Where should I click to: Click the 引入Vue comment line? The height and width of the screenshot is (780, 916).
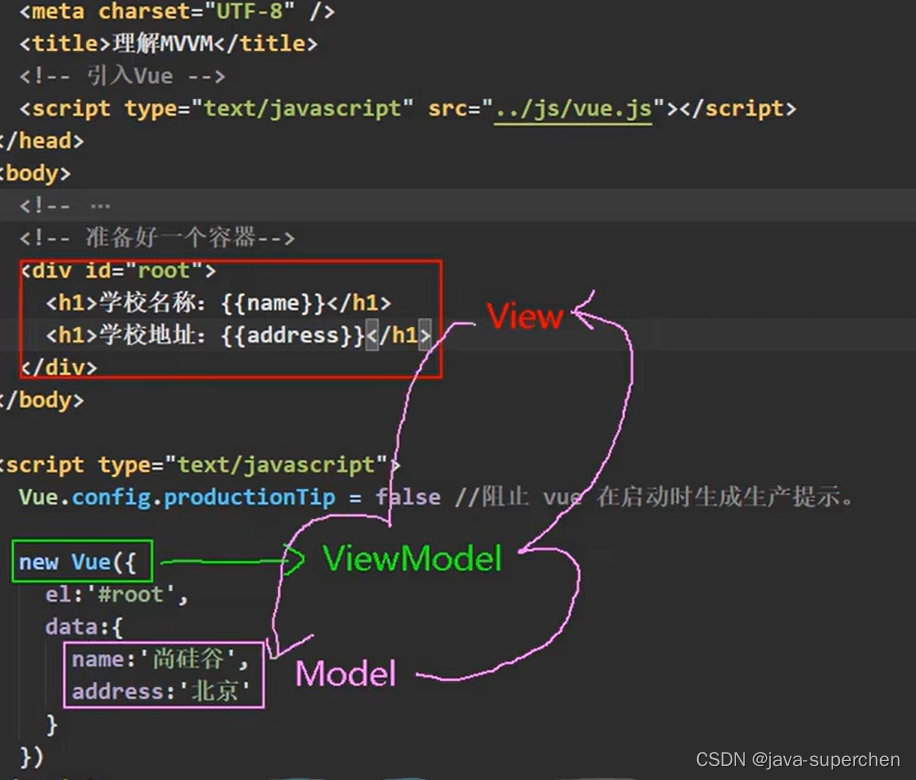pos(122,76)
